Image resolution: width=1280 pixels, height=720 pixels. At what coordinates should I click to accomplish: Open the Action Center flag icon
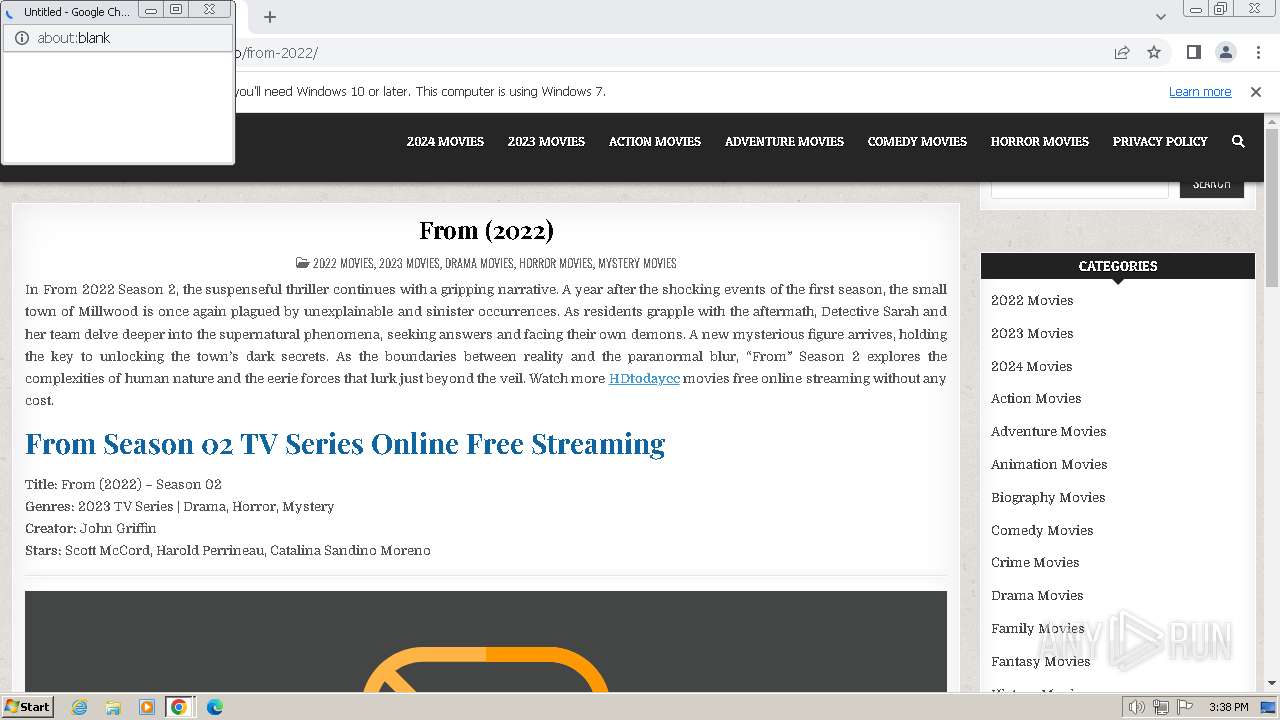(x=1185, y=707)
